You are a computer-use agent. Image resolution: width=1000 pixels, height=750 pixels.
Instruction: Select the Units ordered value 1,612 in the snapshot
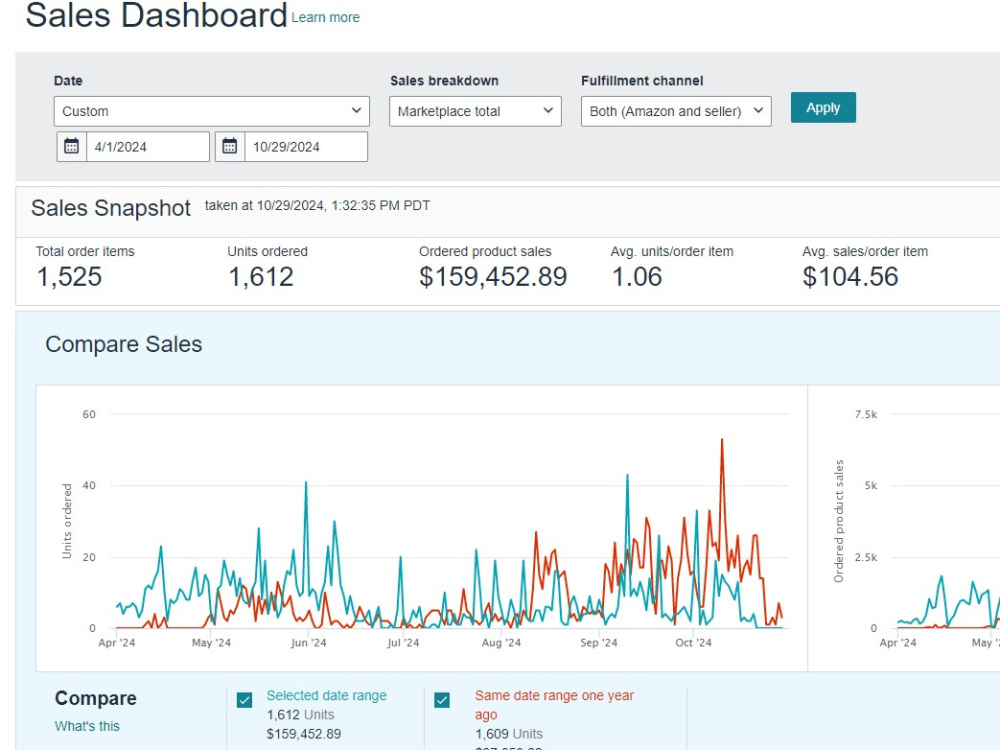[261, 277]
